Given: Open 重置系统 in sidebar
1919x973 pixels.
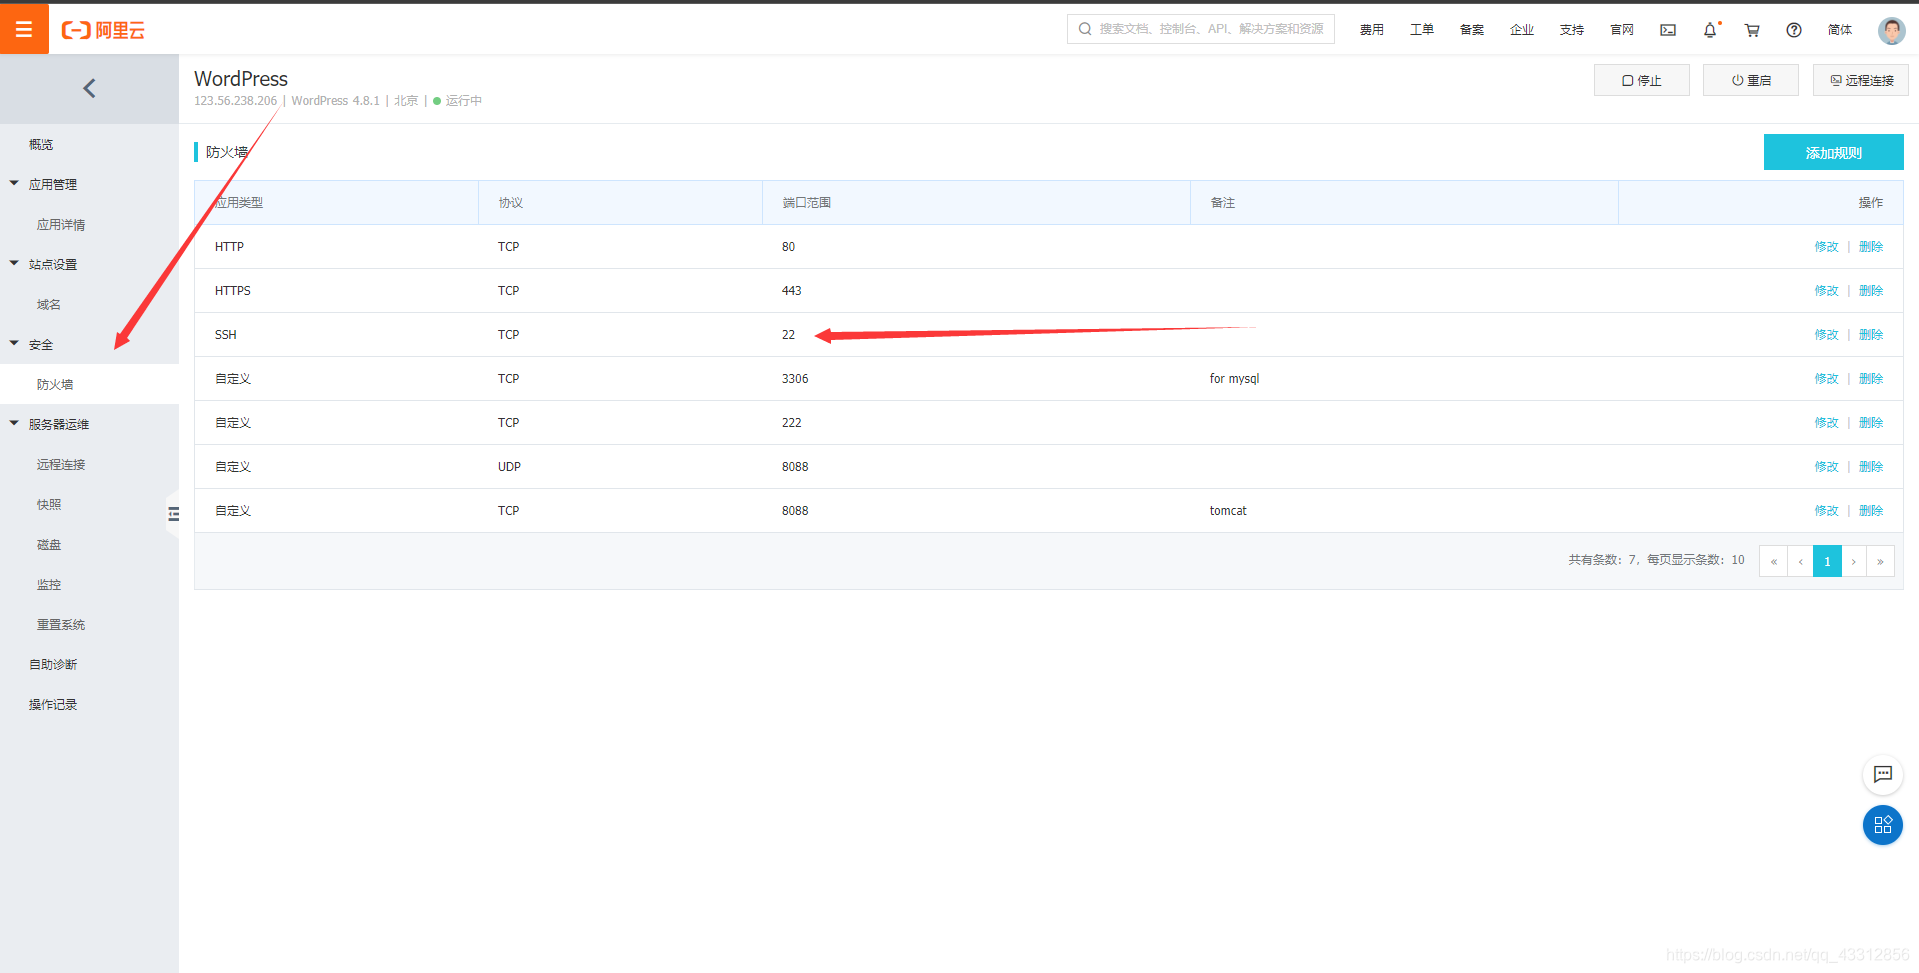Looking at the screenshot, I should tap(61, 624).
